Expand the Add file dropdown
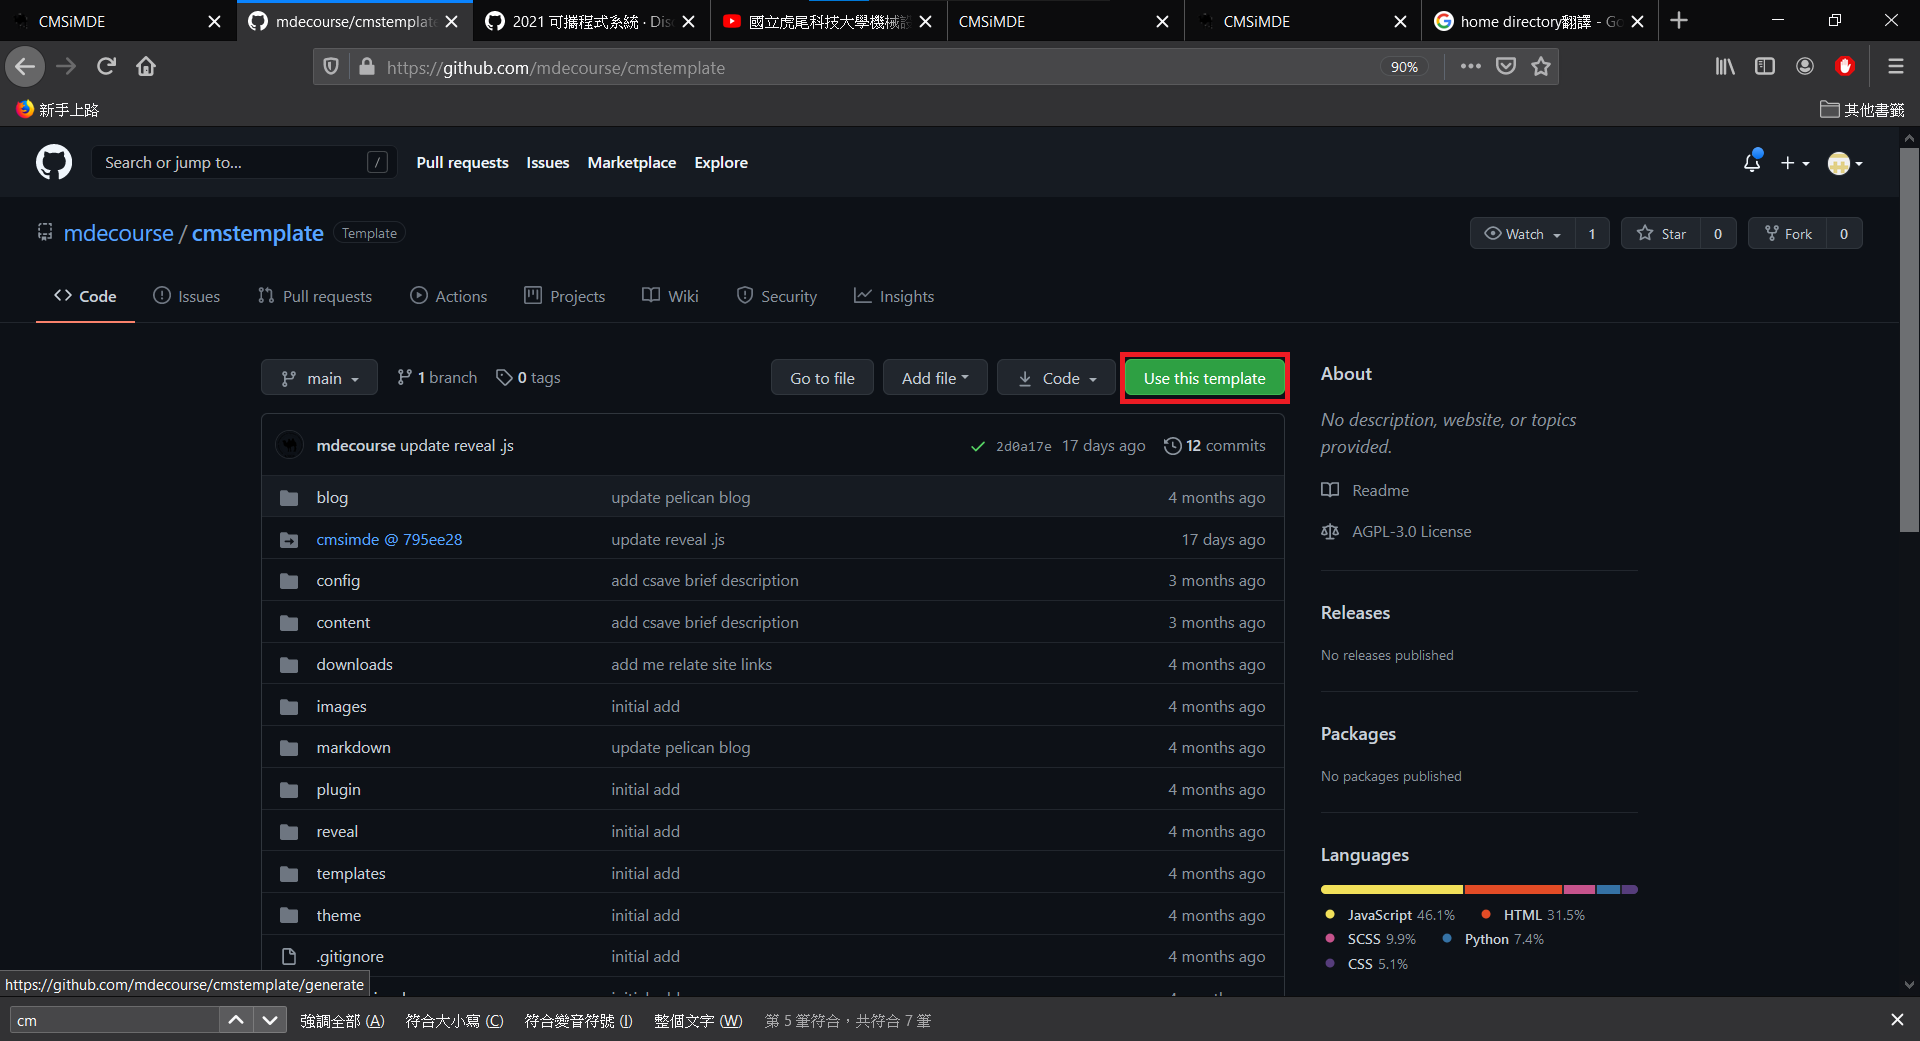Screen dimensions: 1920x1041 pyautogui.click(x=935, y=378)
